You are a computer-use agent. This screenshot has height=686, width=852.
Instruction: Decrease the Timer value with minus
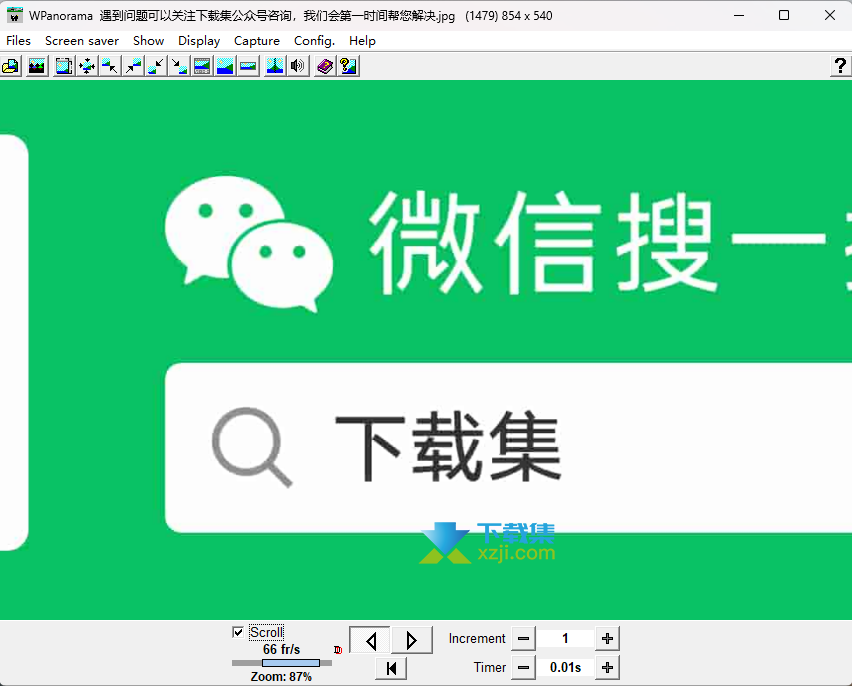[x=523, y=668]
